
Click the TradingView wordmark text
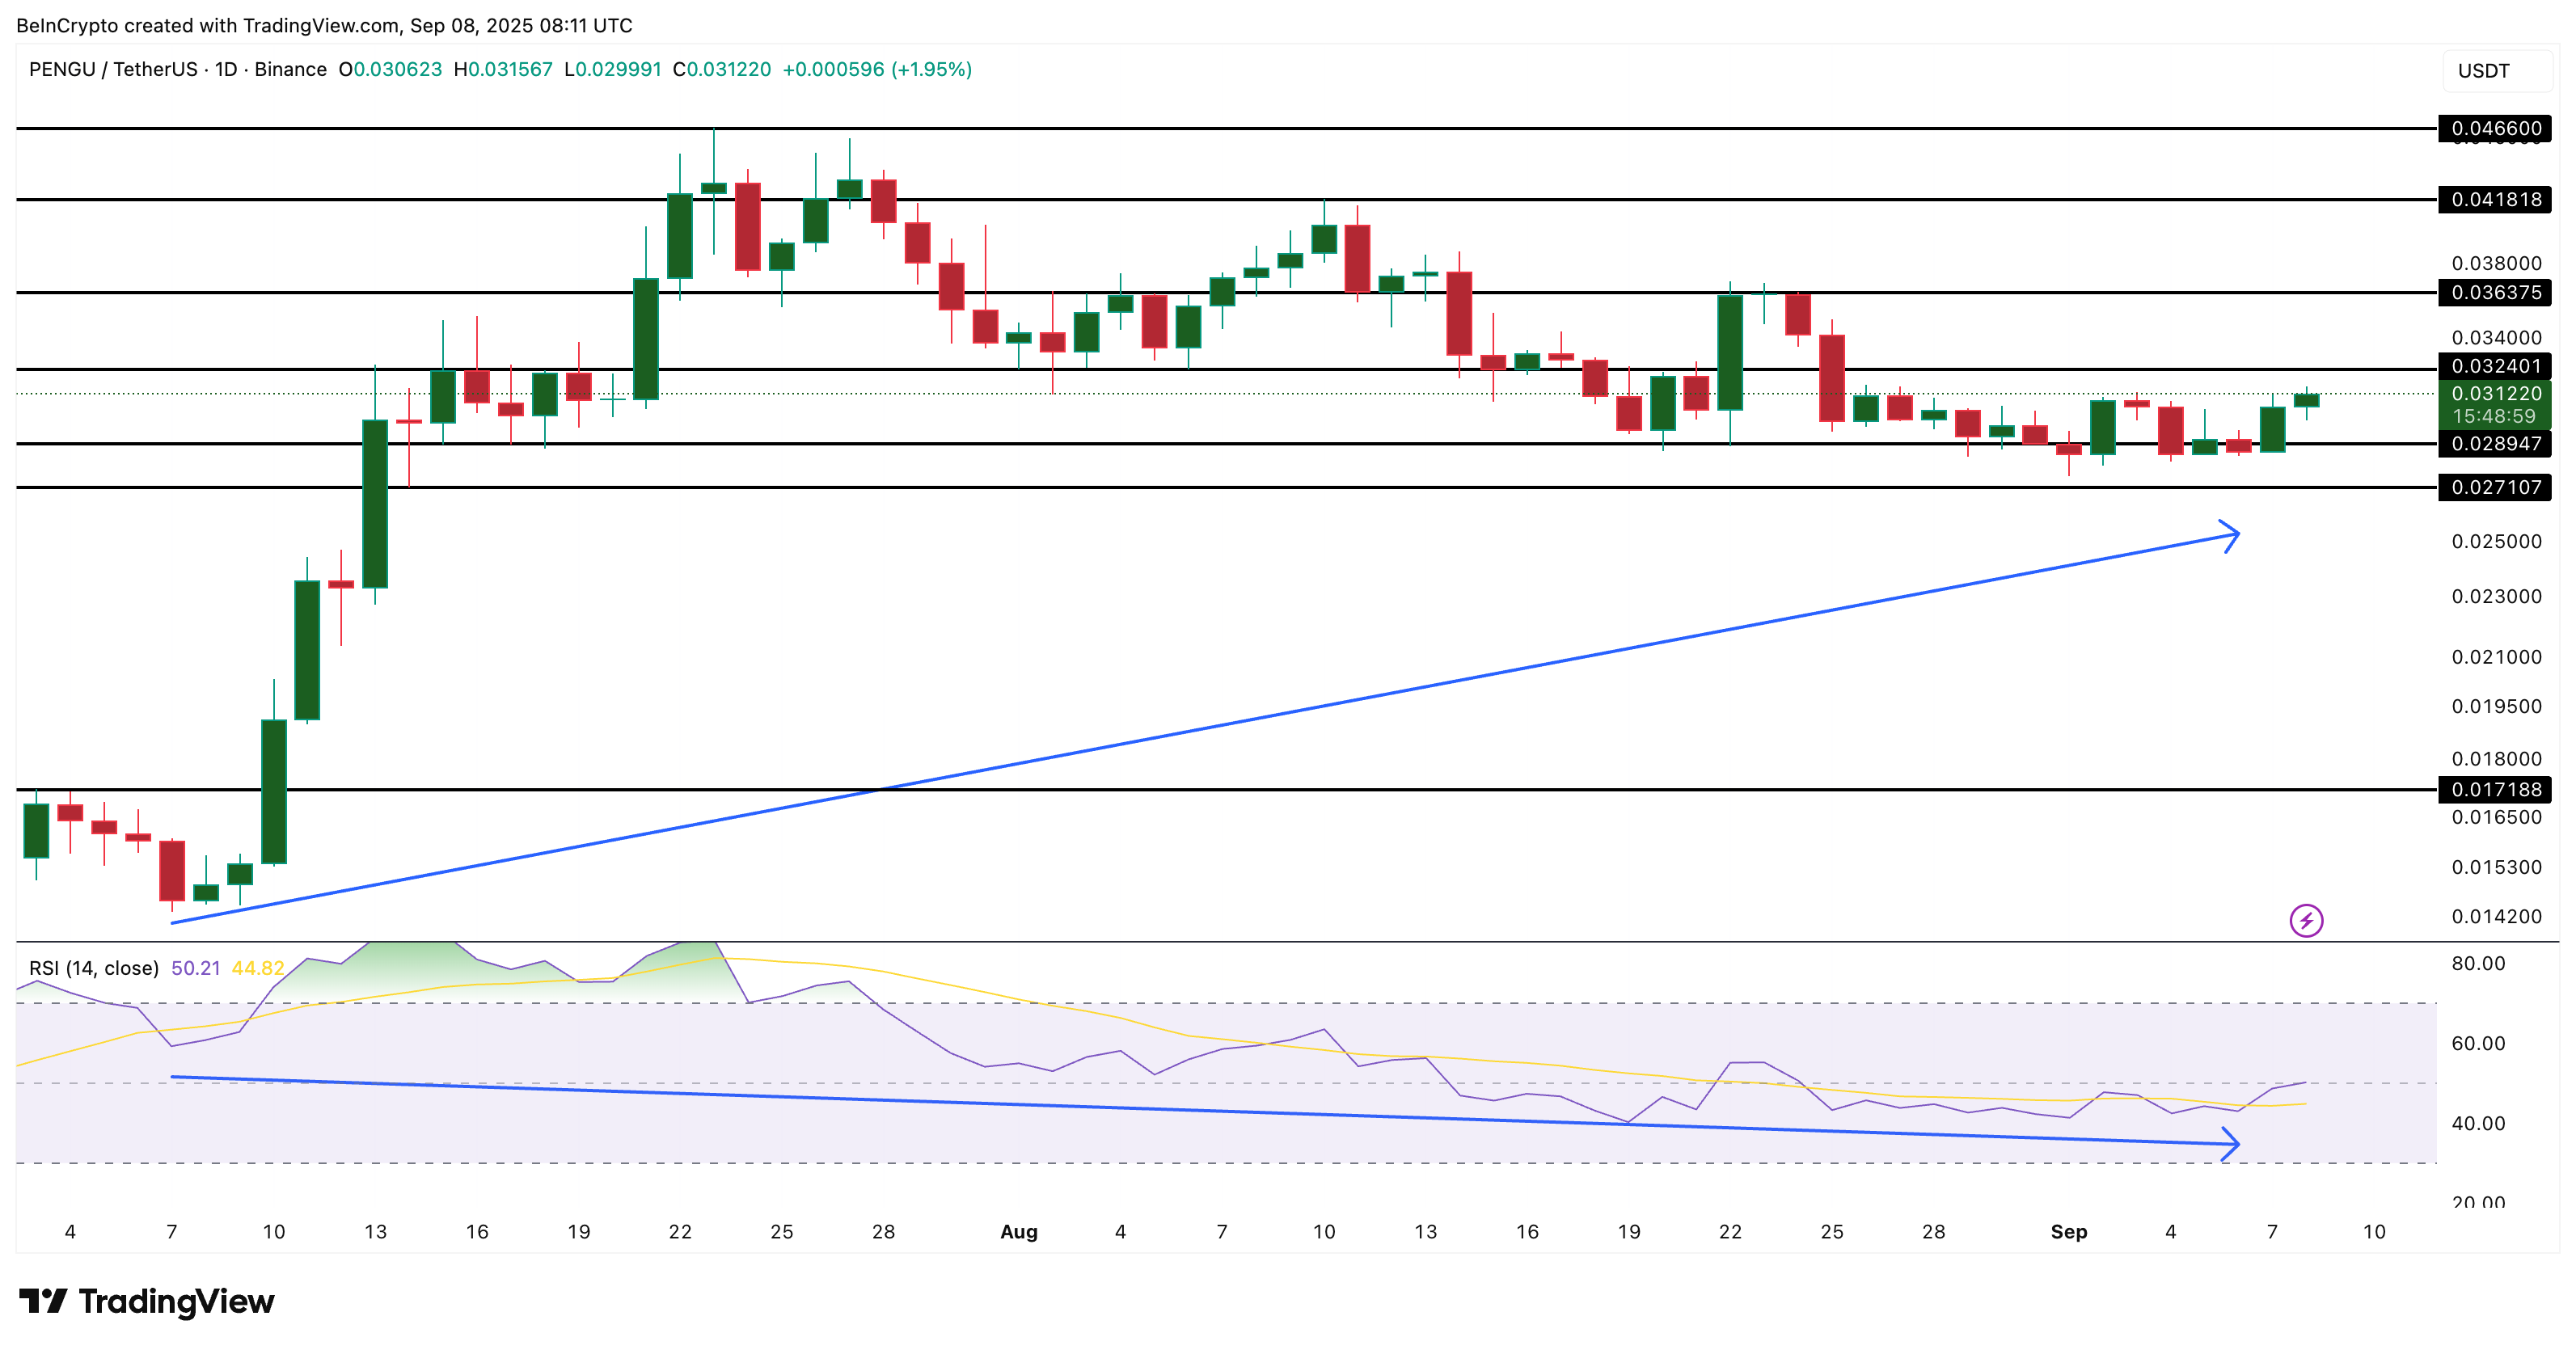[x=176, y=1301]
